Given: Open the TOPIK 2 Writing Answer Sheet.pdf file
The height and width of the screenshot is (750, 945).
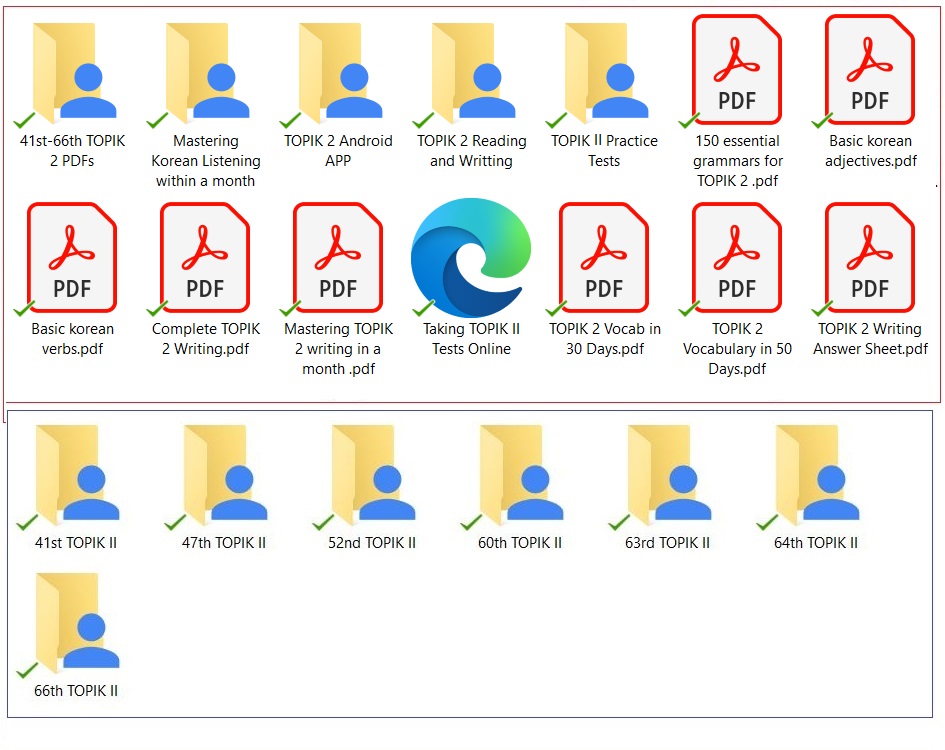Looking at the screenshot, I should pos(870,258).
